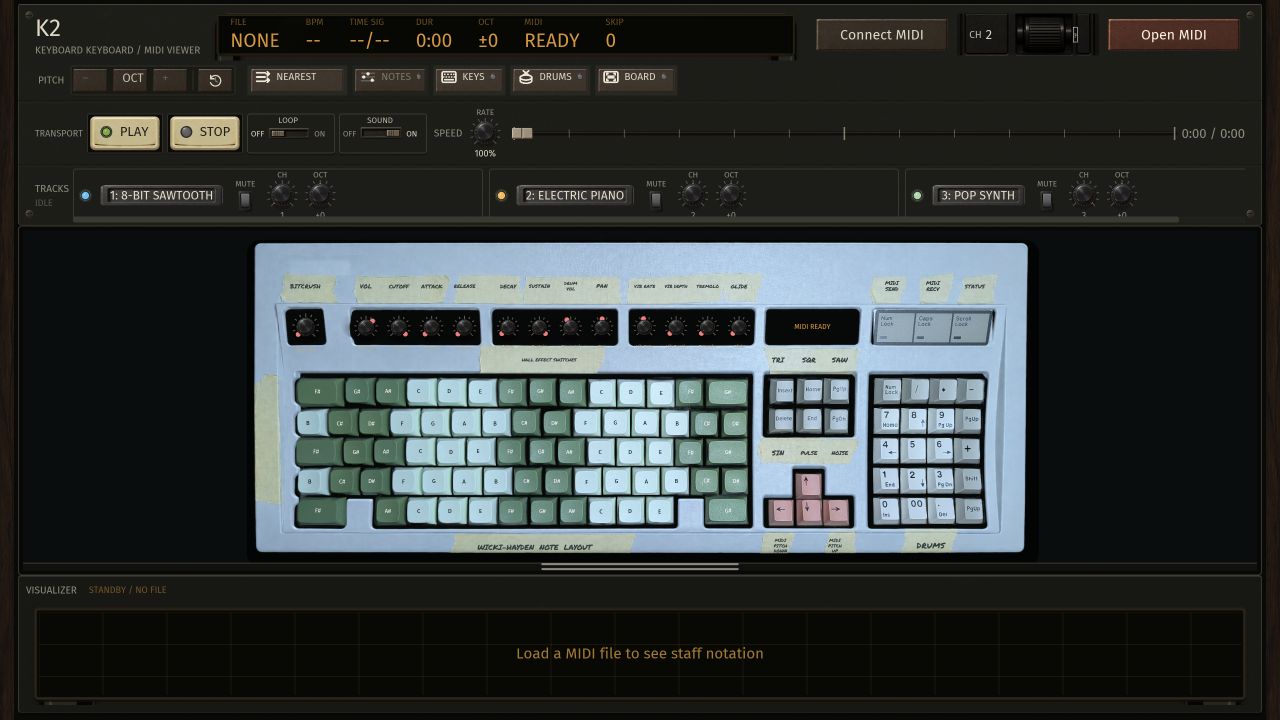
Task: Click the DECAY knob
Action: tap(508, 326)
